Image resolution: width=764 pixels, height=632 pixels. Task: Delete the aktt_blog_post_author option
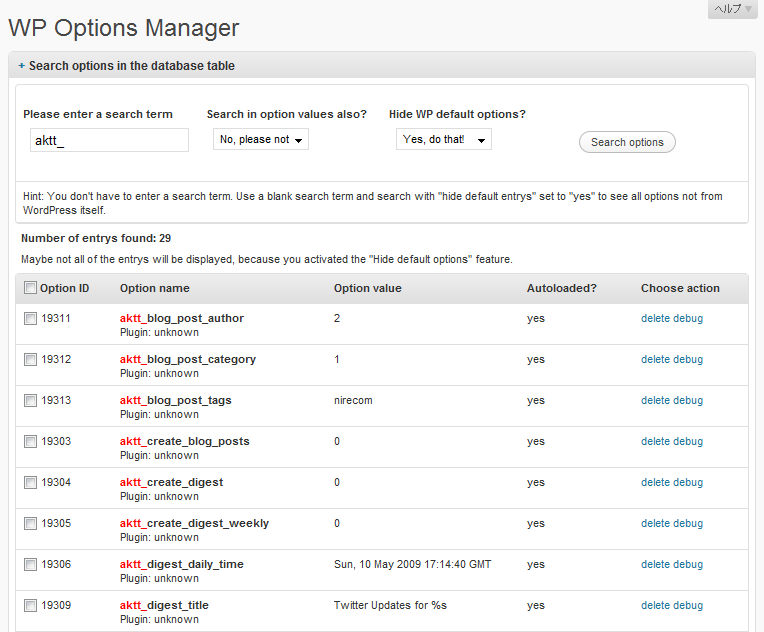[655, 318]
